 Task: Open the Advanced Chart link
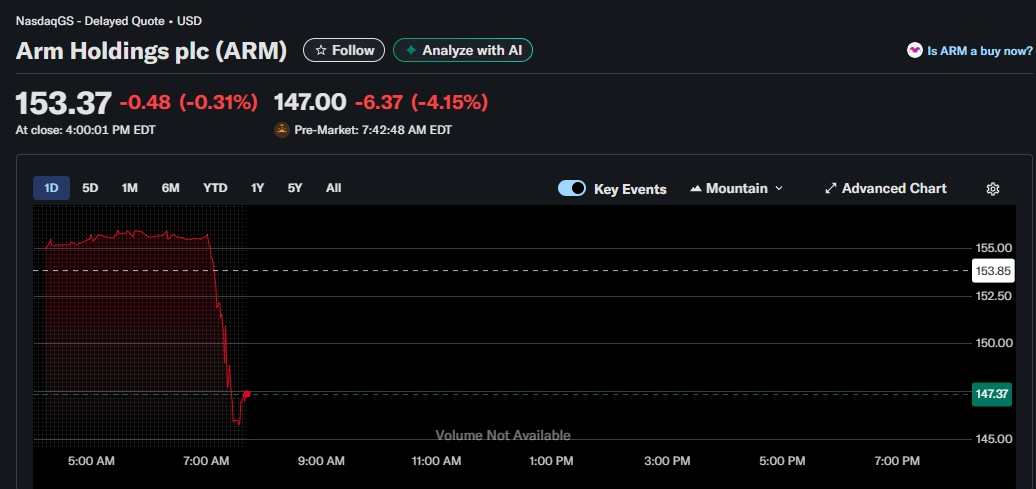pos(885,188)
